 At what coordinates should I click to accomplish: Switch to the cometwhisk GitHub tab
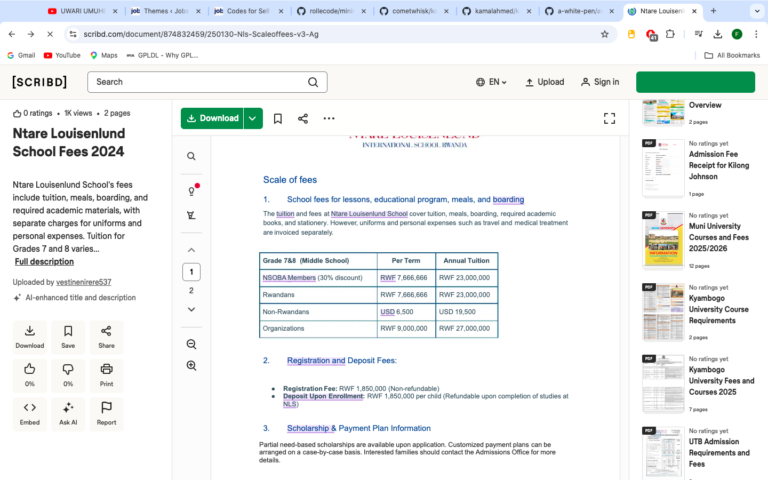[x=413, y=11]
